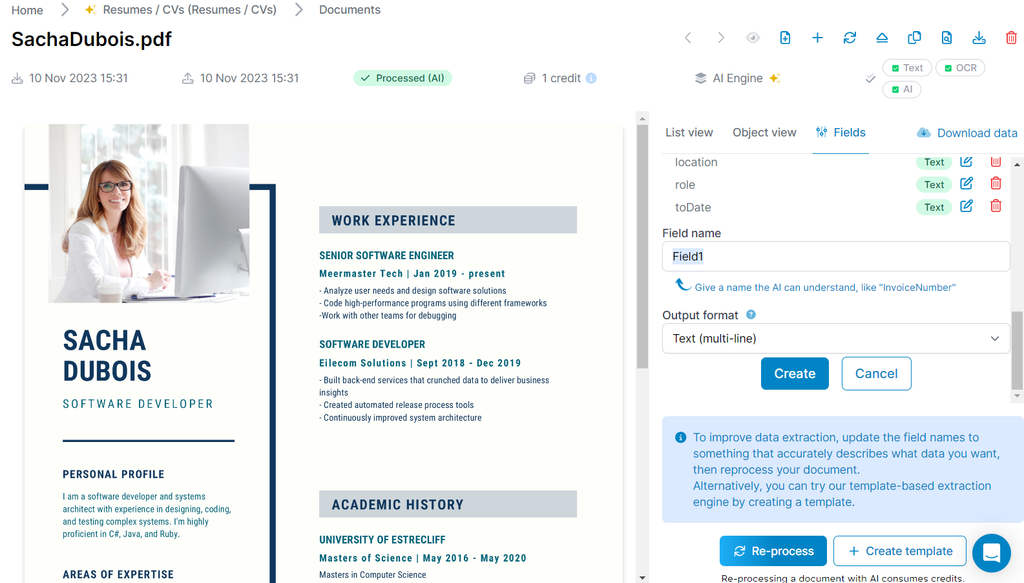Image resolution: width=1024 pixels, height=583 pixels.
Task: Toggle the Text extraction badge
Action: pyautogui.click(x=906, y=67)
